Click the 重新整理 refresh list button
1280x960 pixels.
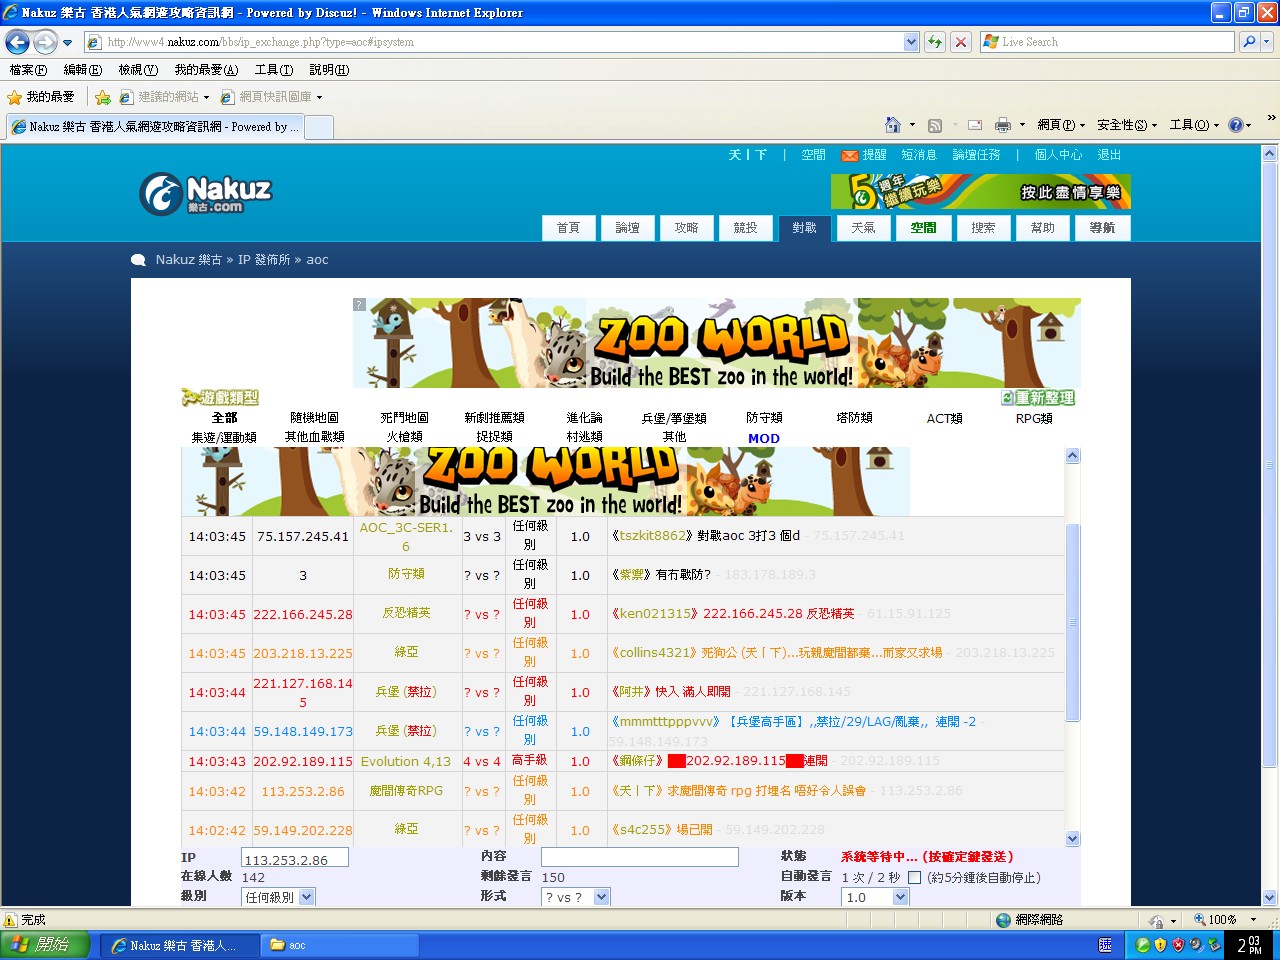point(1039,398)
